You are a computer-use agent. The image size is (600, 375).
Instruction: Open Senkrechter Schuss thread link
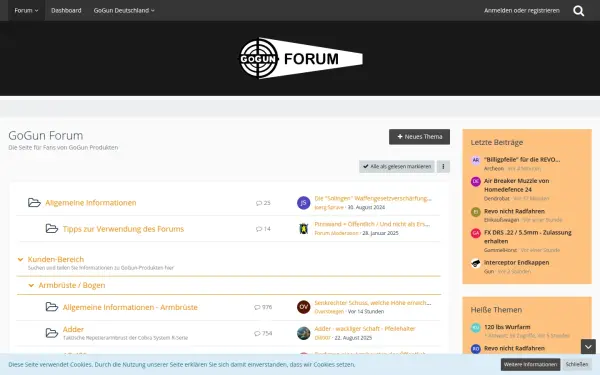coord(373,303)
